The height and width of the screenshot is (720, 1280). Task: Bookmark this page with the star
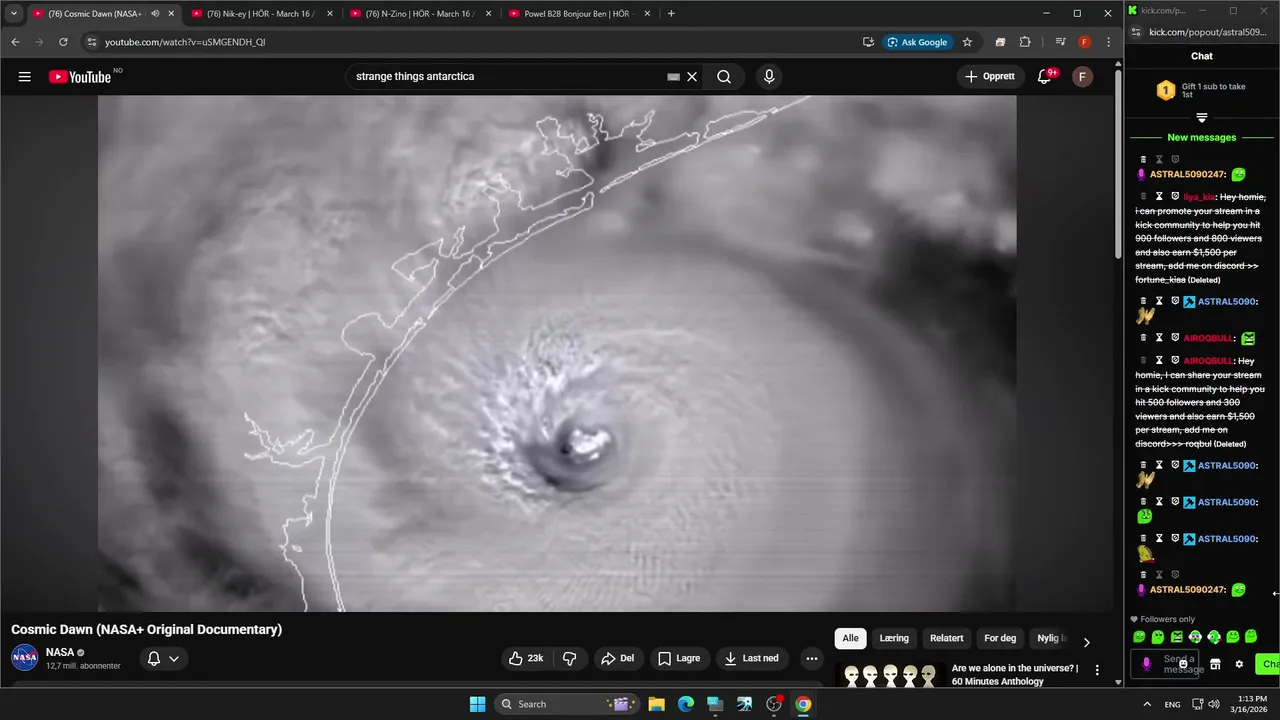(x=967, y=42)
